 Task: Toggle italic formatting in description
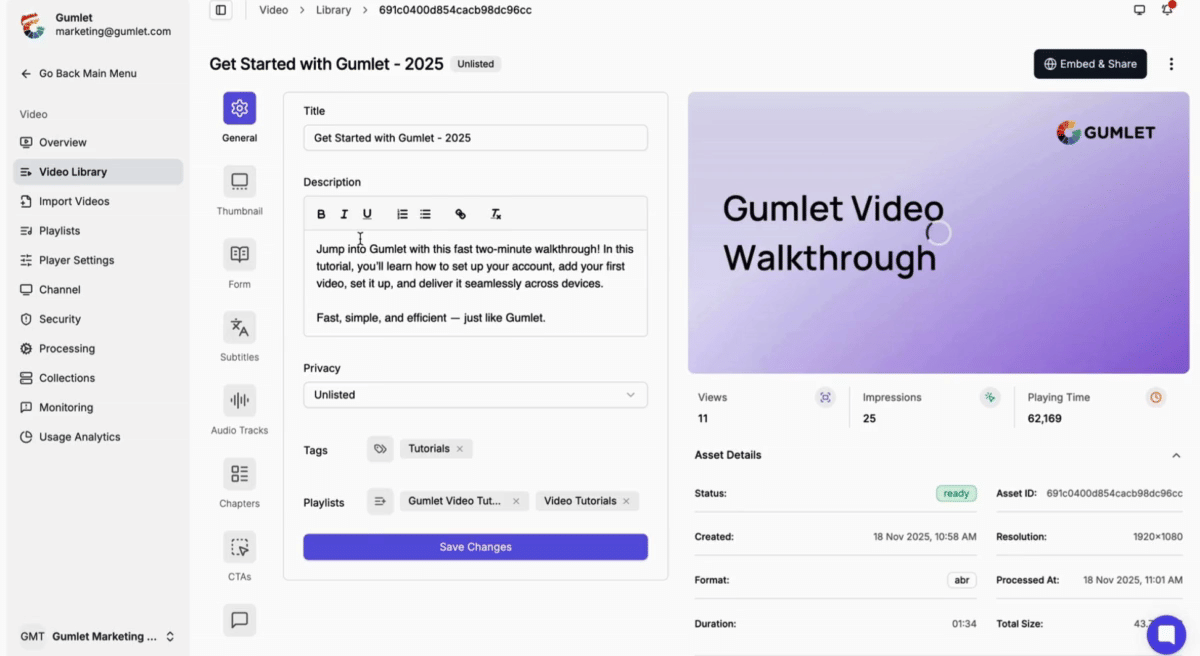click(344, 214)
